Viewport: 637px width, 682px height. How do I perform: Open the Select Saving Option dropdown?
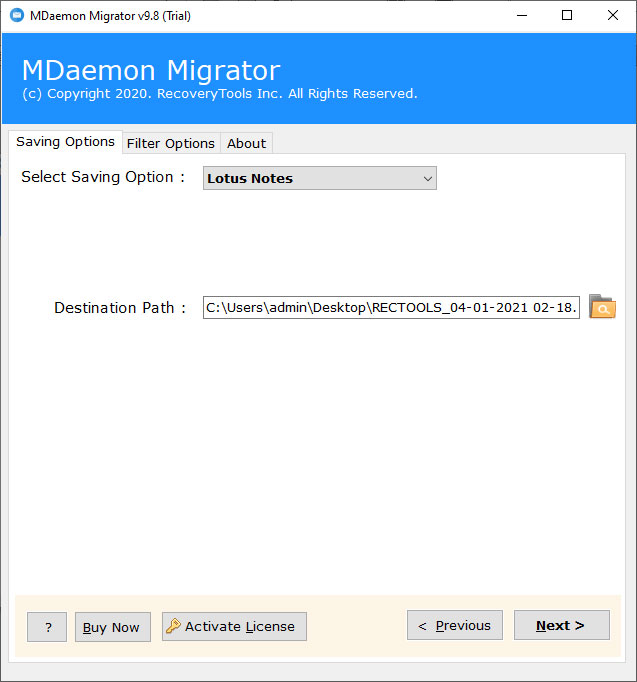click(320, 178)
